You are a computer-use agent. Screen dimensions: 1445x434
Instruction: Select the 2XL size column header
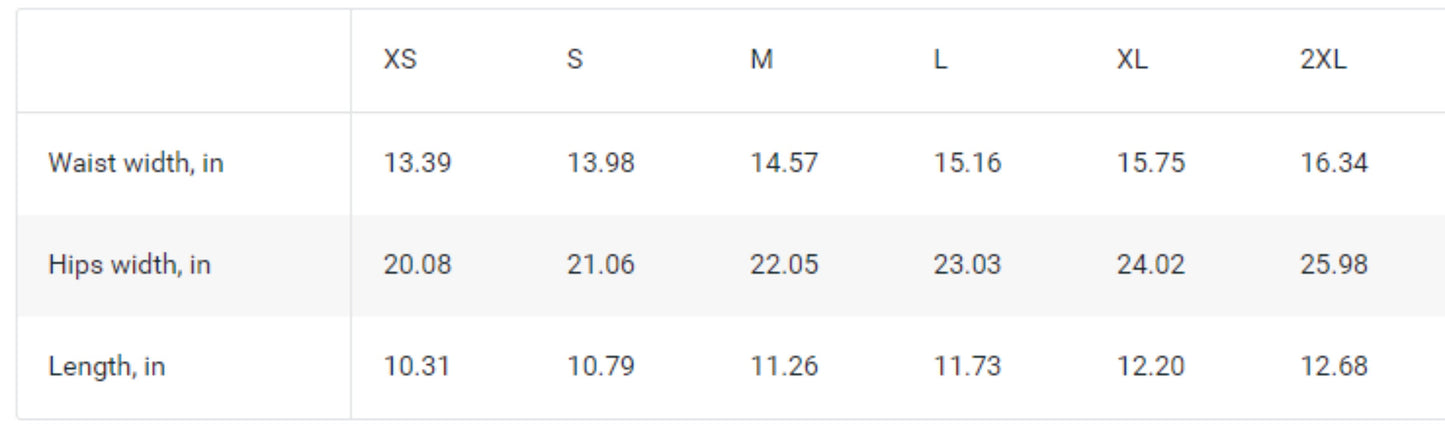pyautogui.click(x=1323, y=60)
